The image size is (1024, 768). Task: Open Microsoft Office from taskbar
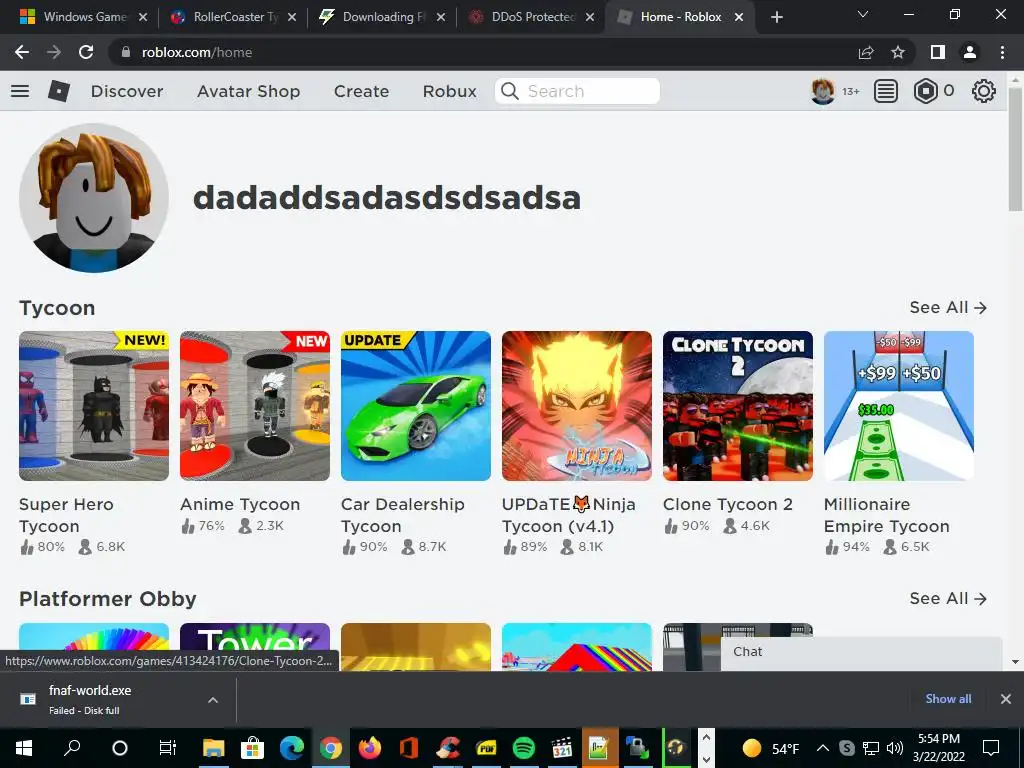409,748
